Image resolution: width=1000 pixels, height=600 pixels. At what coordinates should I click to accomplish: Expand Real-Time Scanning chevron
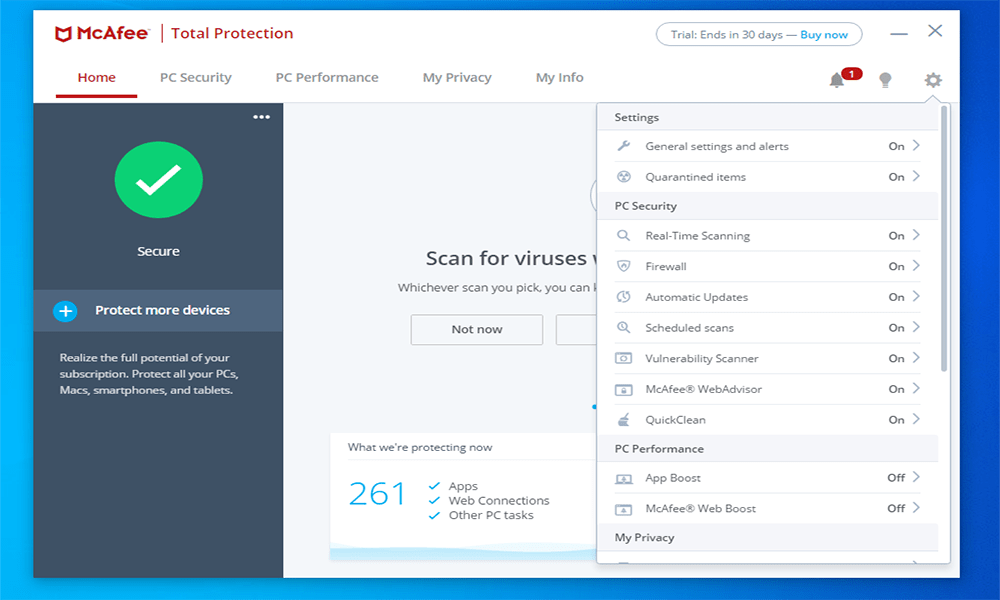916,235
